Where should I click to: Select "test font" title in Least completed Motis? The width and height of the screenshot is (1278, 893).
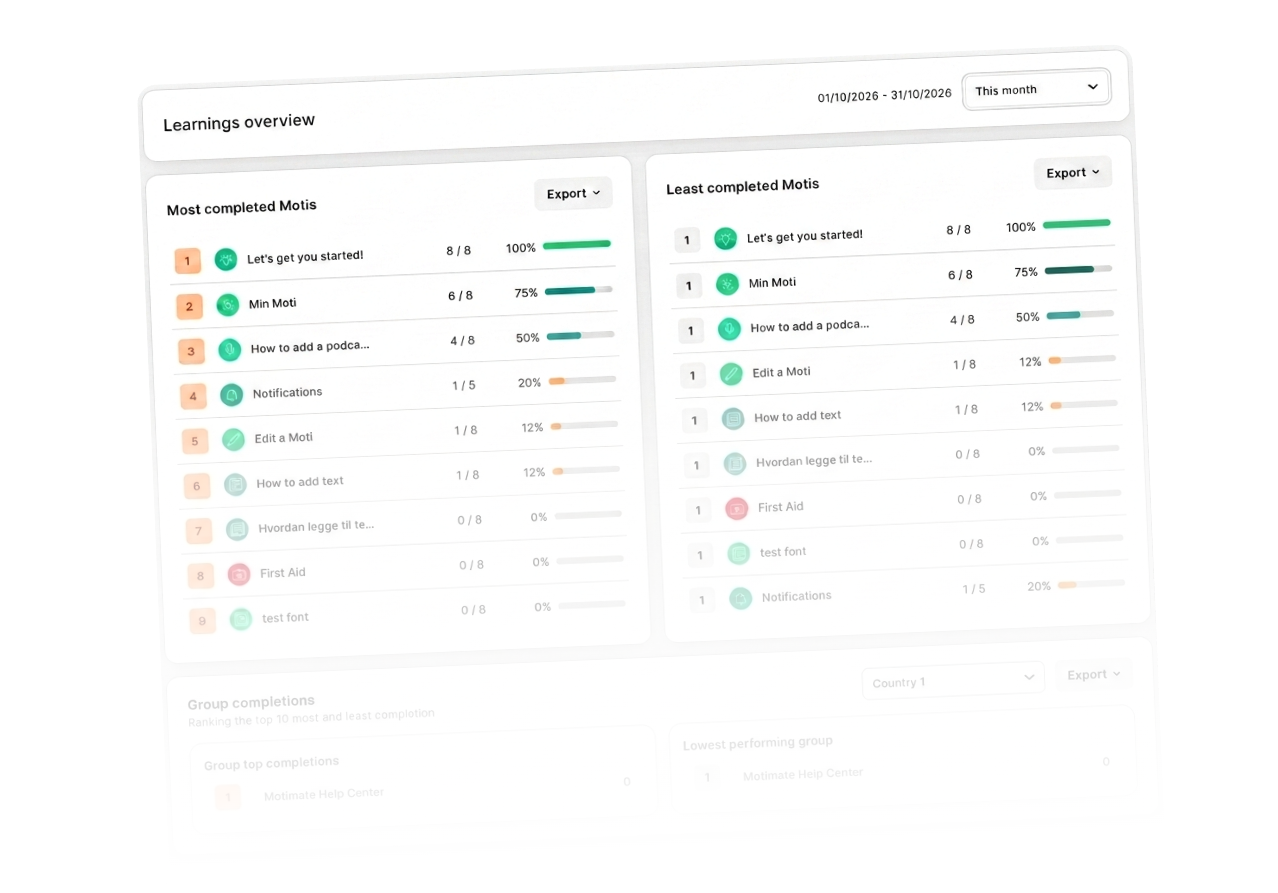pos(783,552)
